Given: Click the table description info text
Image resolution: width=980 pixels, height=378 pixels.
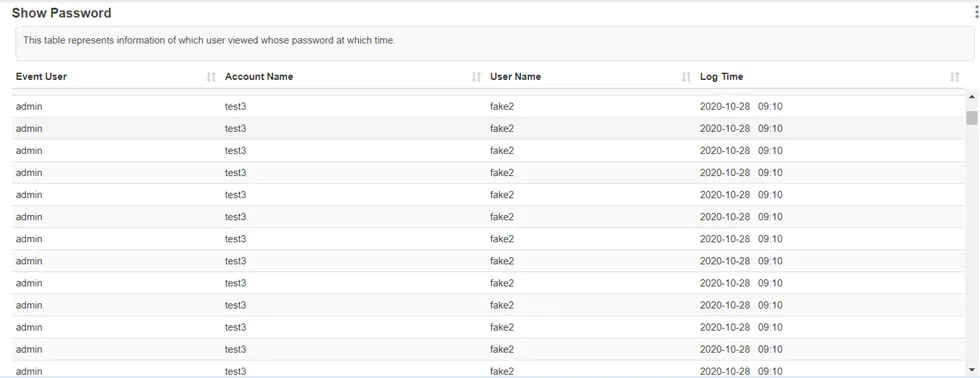Looking at the screenshot, I should click(x=209, y=41).
